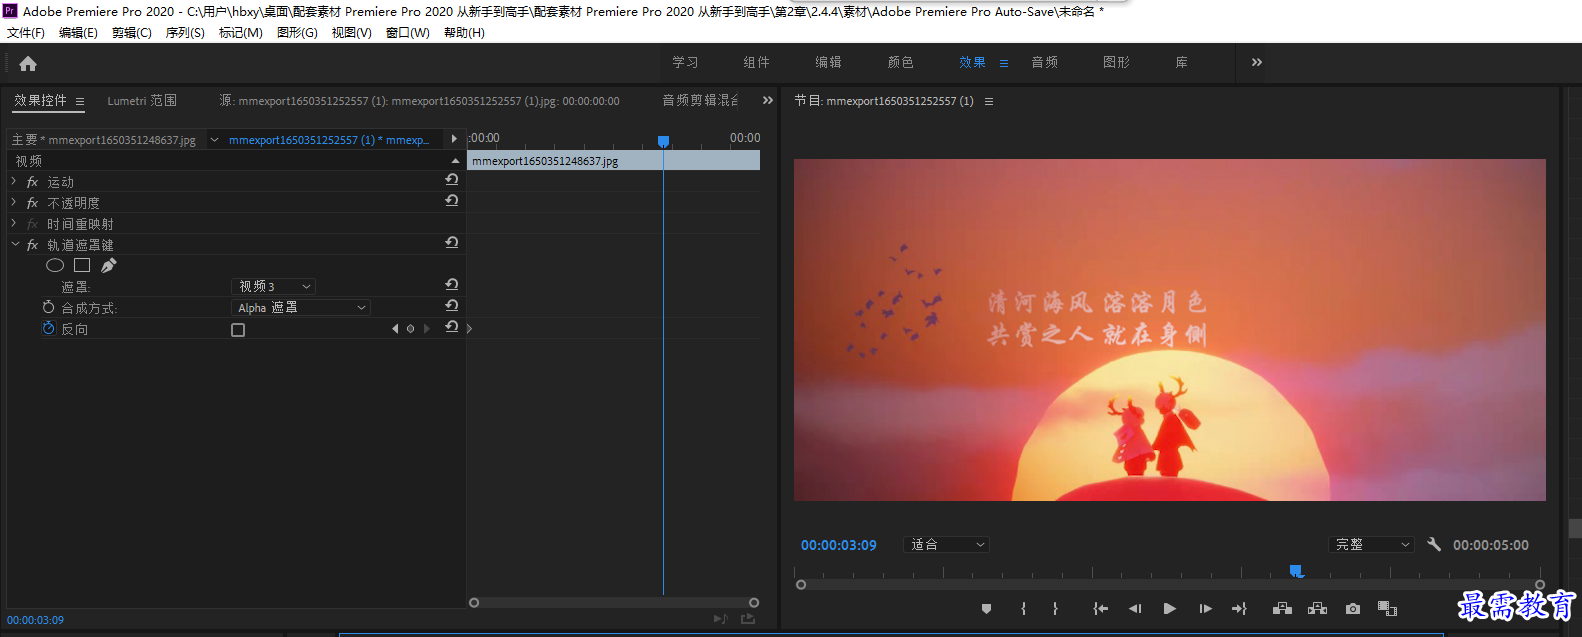Open the 图形(G) menu
The width and height of the screenshot is (1582, 637).
[x=297, y=33]
